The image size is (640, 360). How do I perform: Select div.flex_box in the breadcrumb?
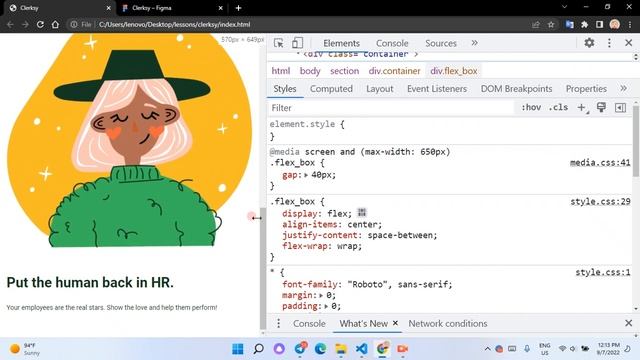click(453, 71)
